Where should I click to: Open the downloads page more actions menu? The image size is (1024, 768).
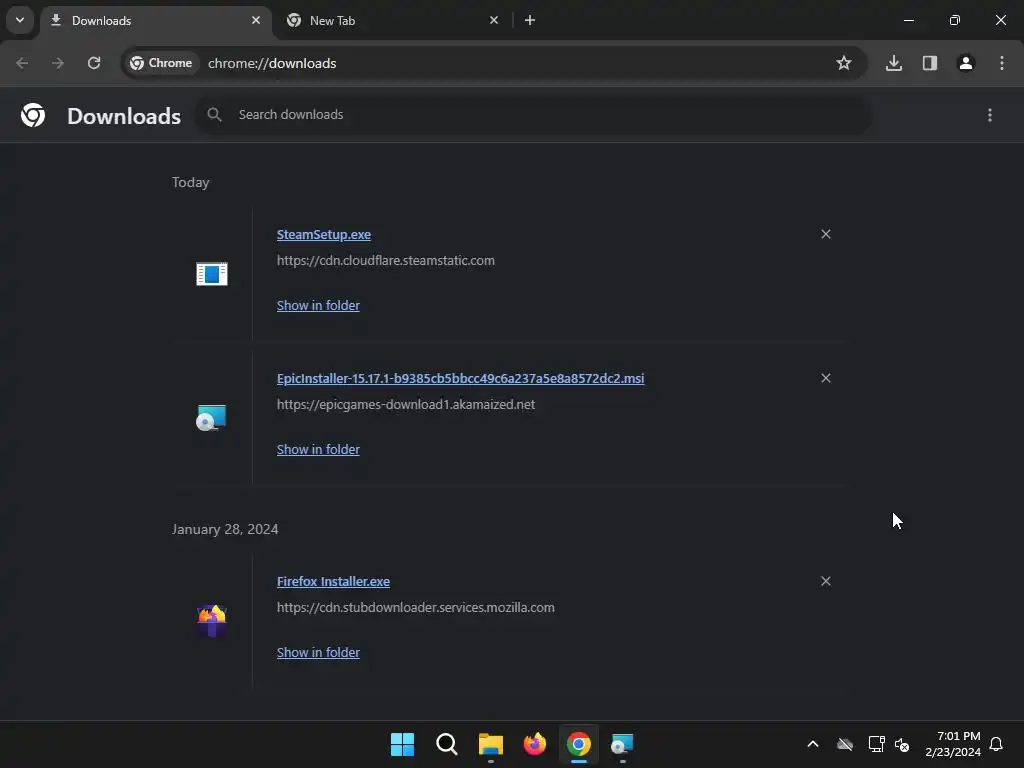point(990,115)
